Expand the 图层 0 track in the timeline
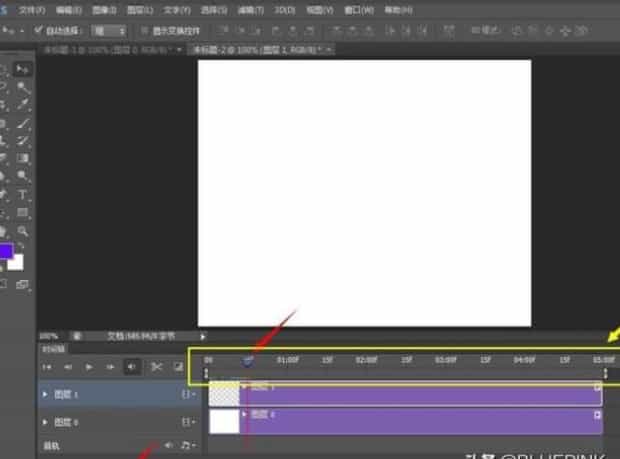Image resolution: width=620 pixels, height=459 pixels. (44, 422)
